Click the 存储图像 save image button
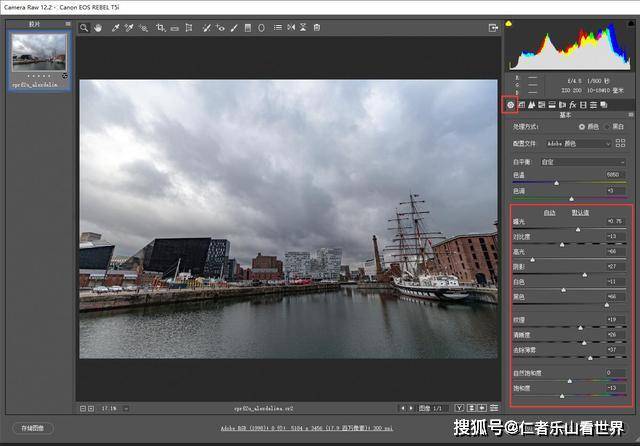 click(33, 428)
